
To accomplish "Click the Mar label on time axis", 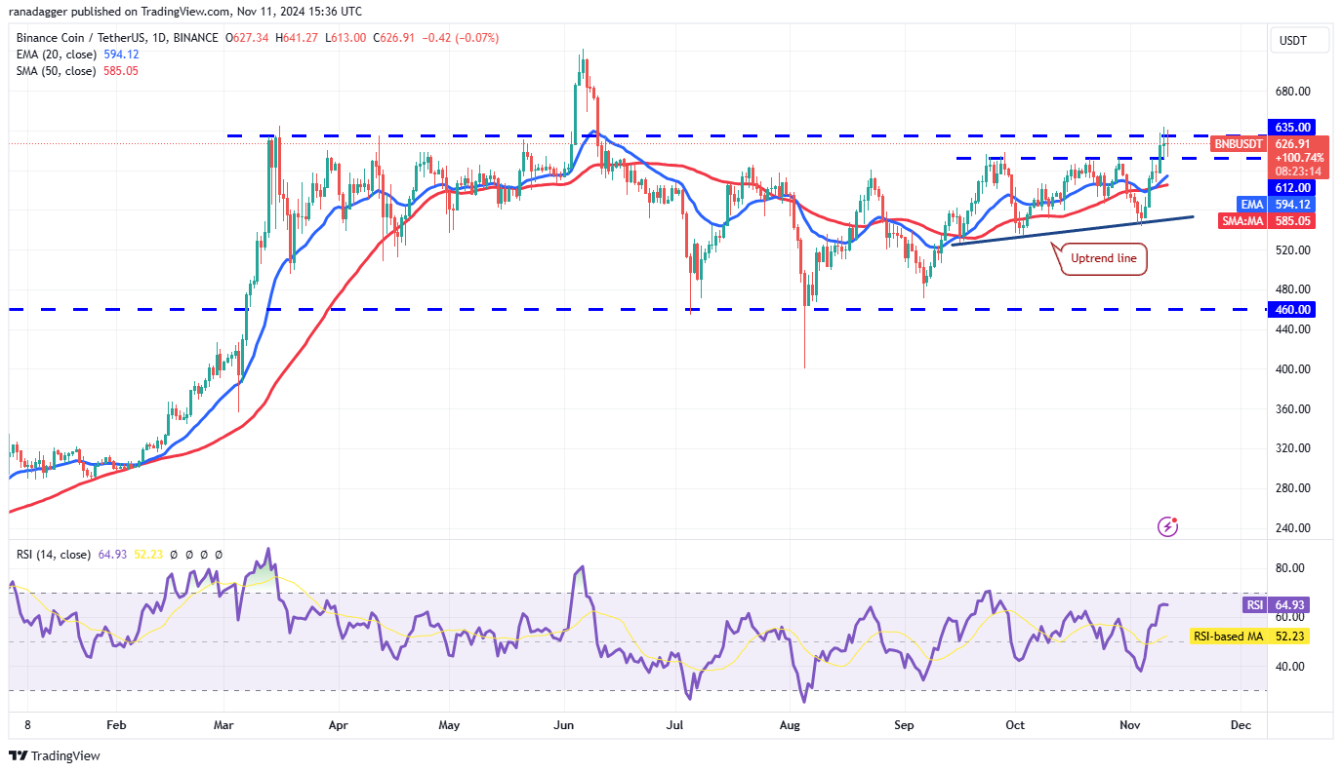I will 226,724.
